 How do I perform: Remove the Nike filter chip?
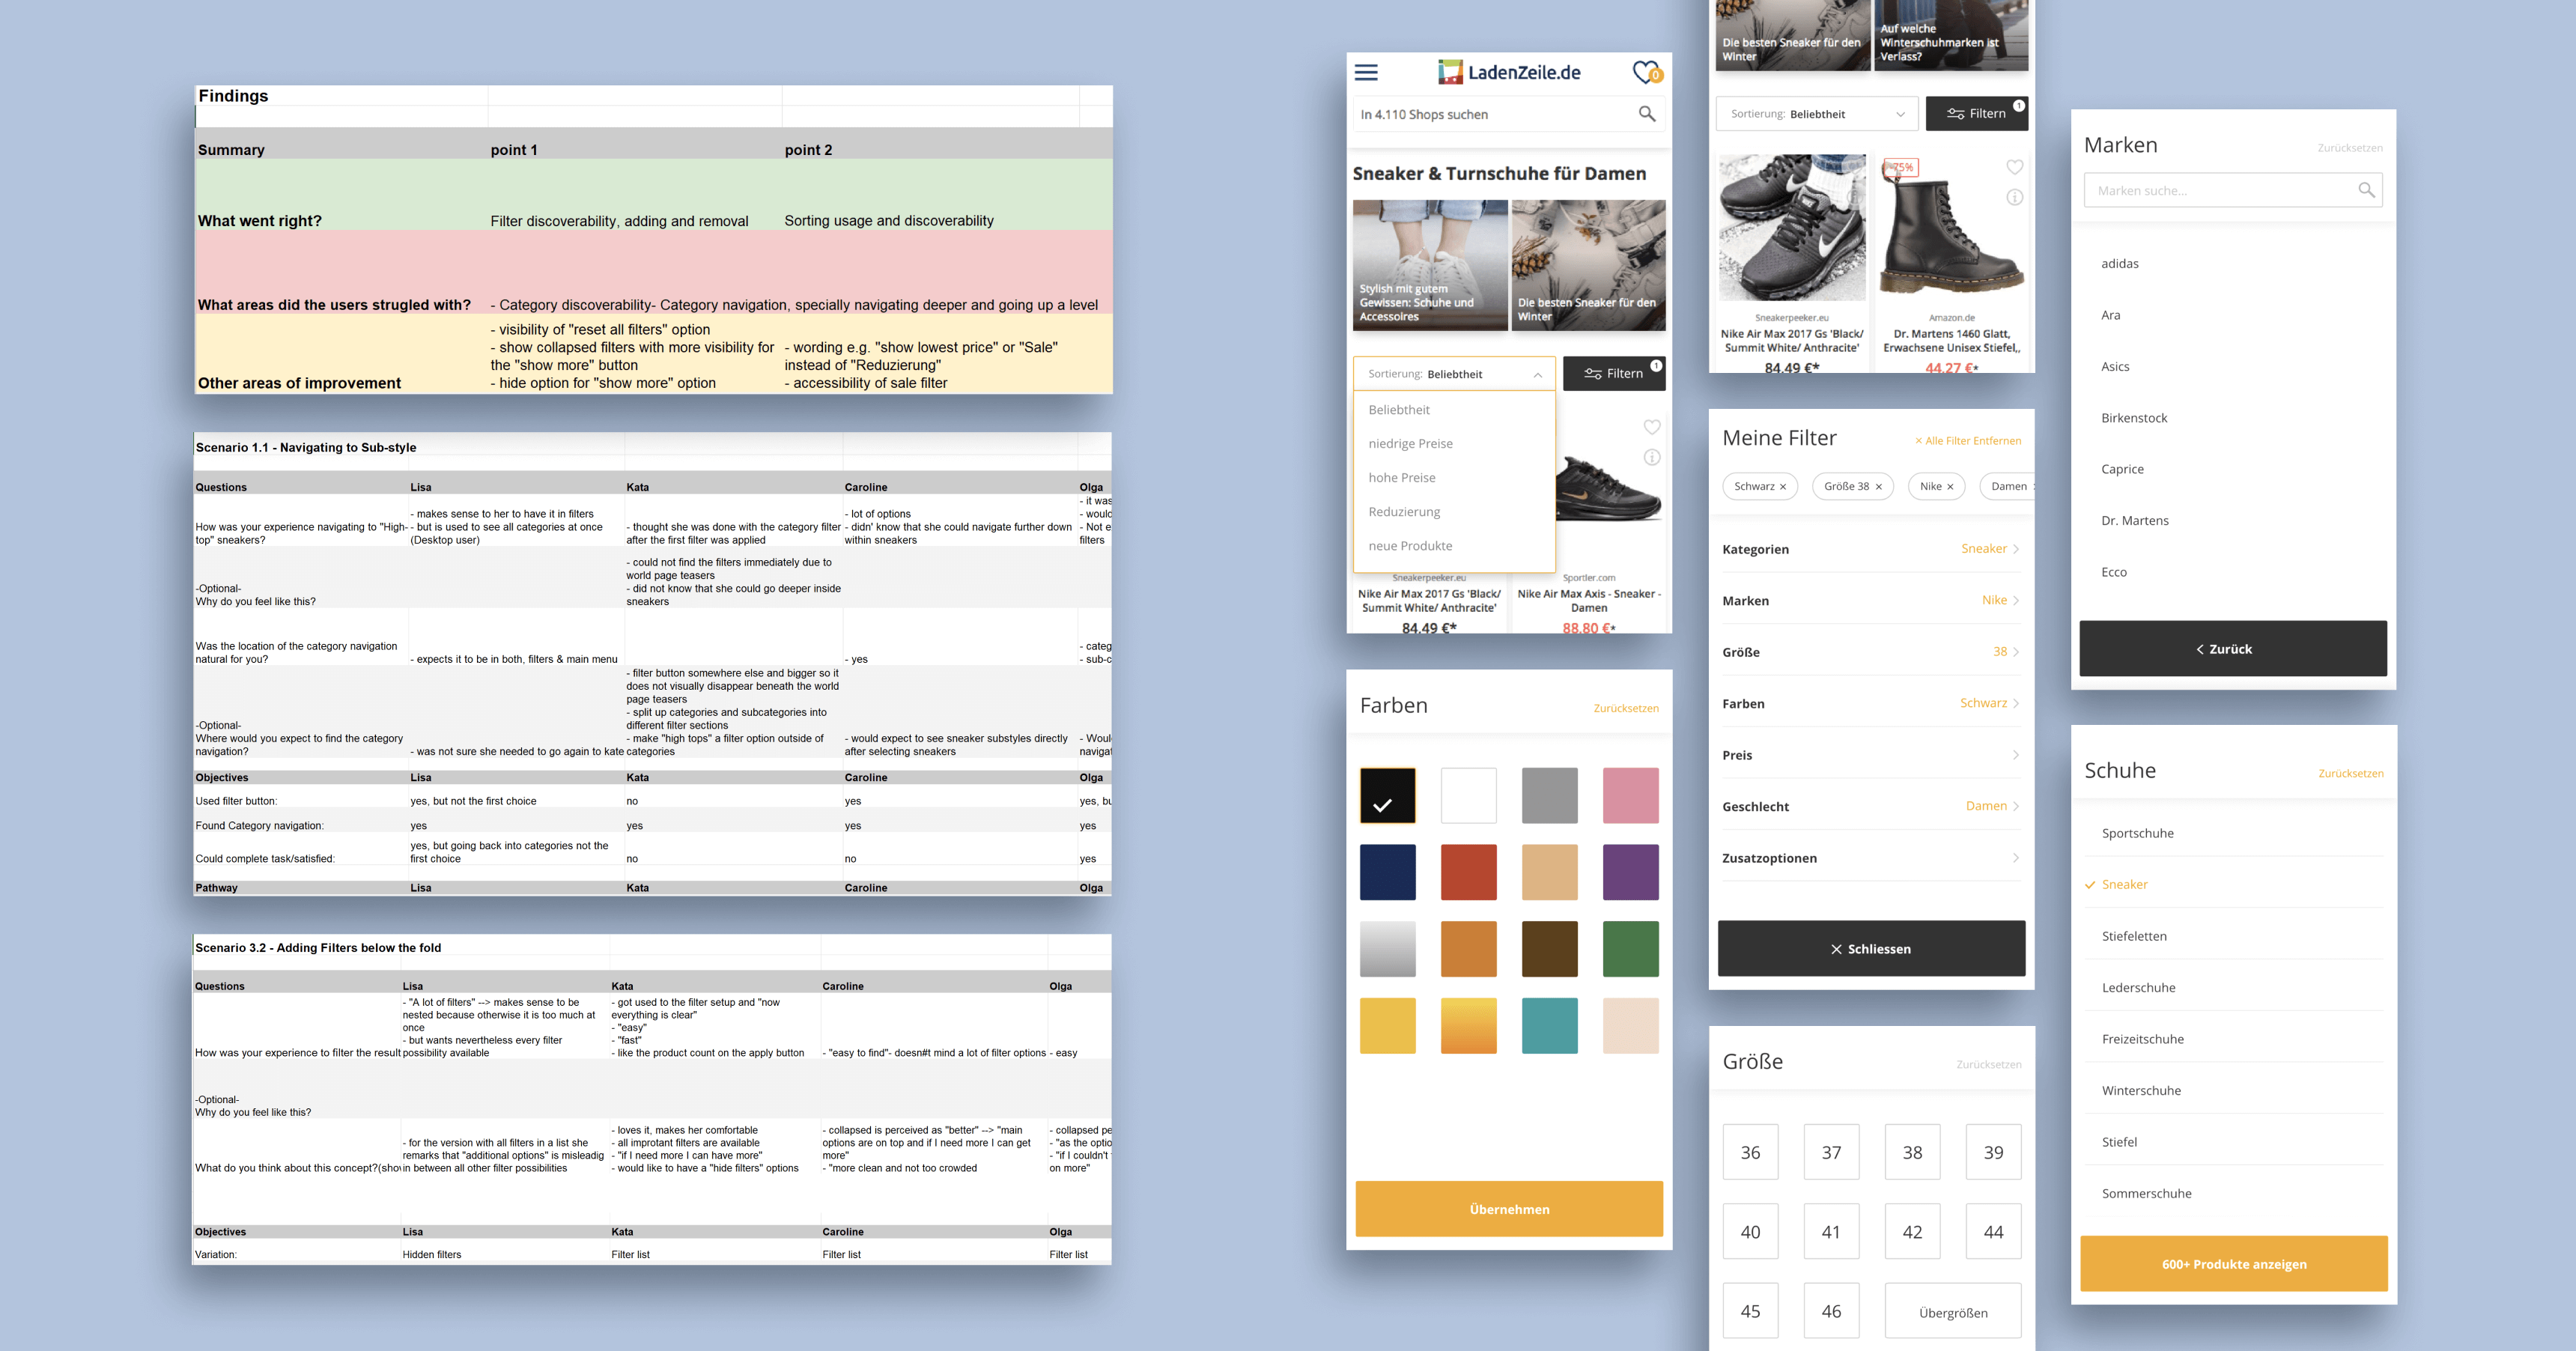[x=1950, y=487]
